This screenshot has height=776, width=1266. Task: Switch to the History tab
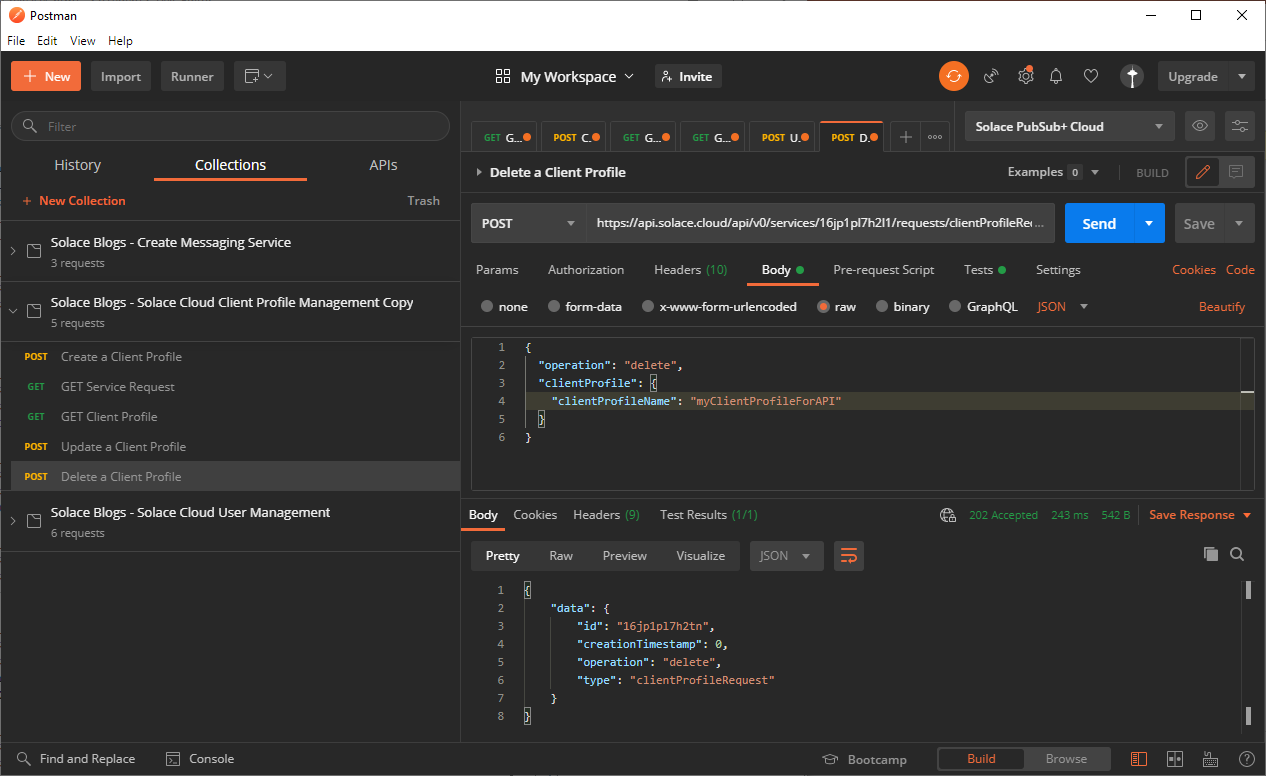tap(77, 165)
